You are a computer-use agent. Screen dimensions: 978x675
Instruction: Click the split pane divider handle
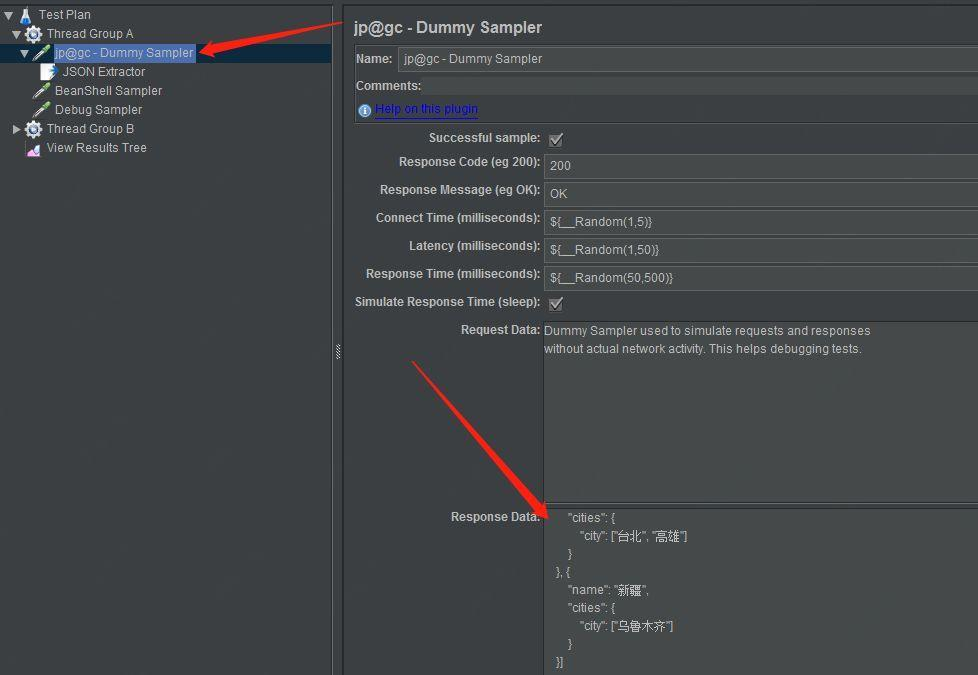click(x=338, y=352)
